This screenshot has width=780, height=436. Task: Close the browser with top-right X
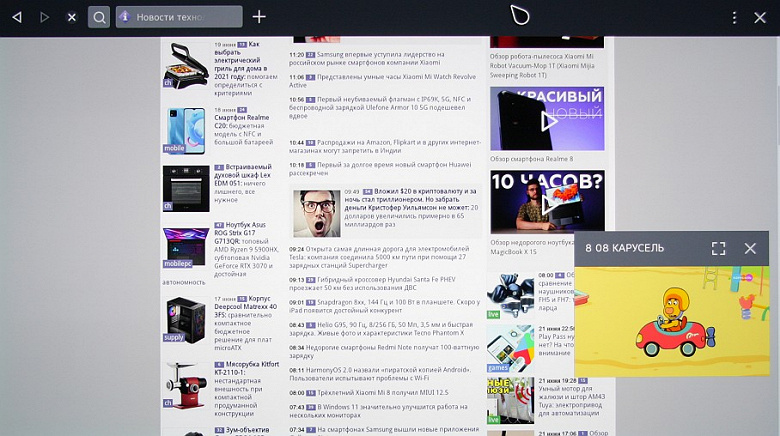pyautogui.click(x=760, y=18)
